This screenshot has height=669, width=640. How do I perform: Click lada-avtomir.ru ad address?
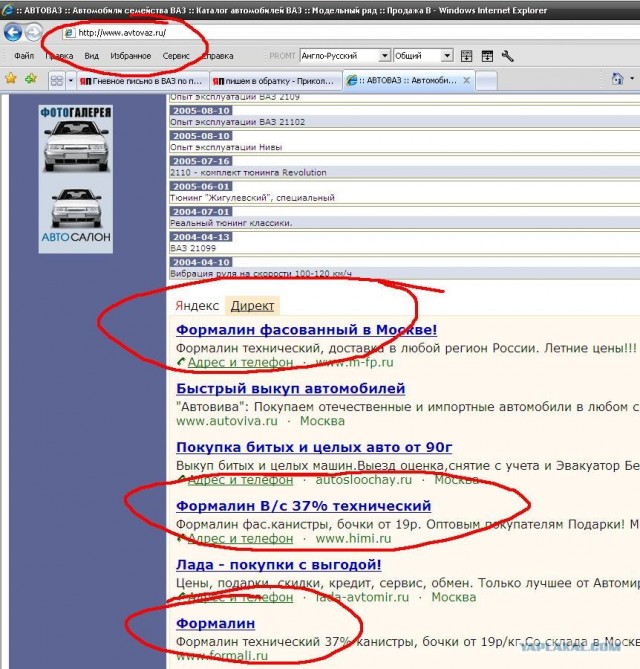[x=362, y=597]
